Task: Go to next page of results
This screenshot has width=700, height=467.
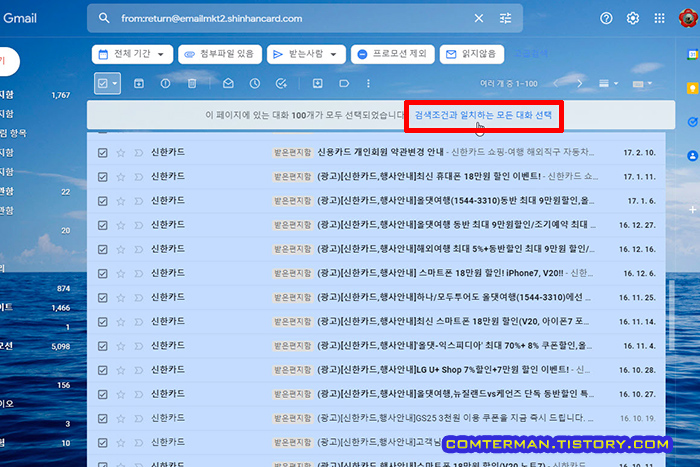Action: 579,83
